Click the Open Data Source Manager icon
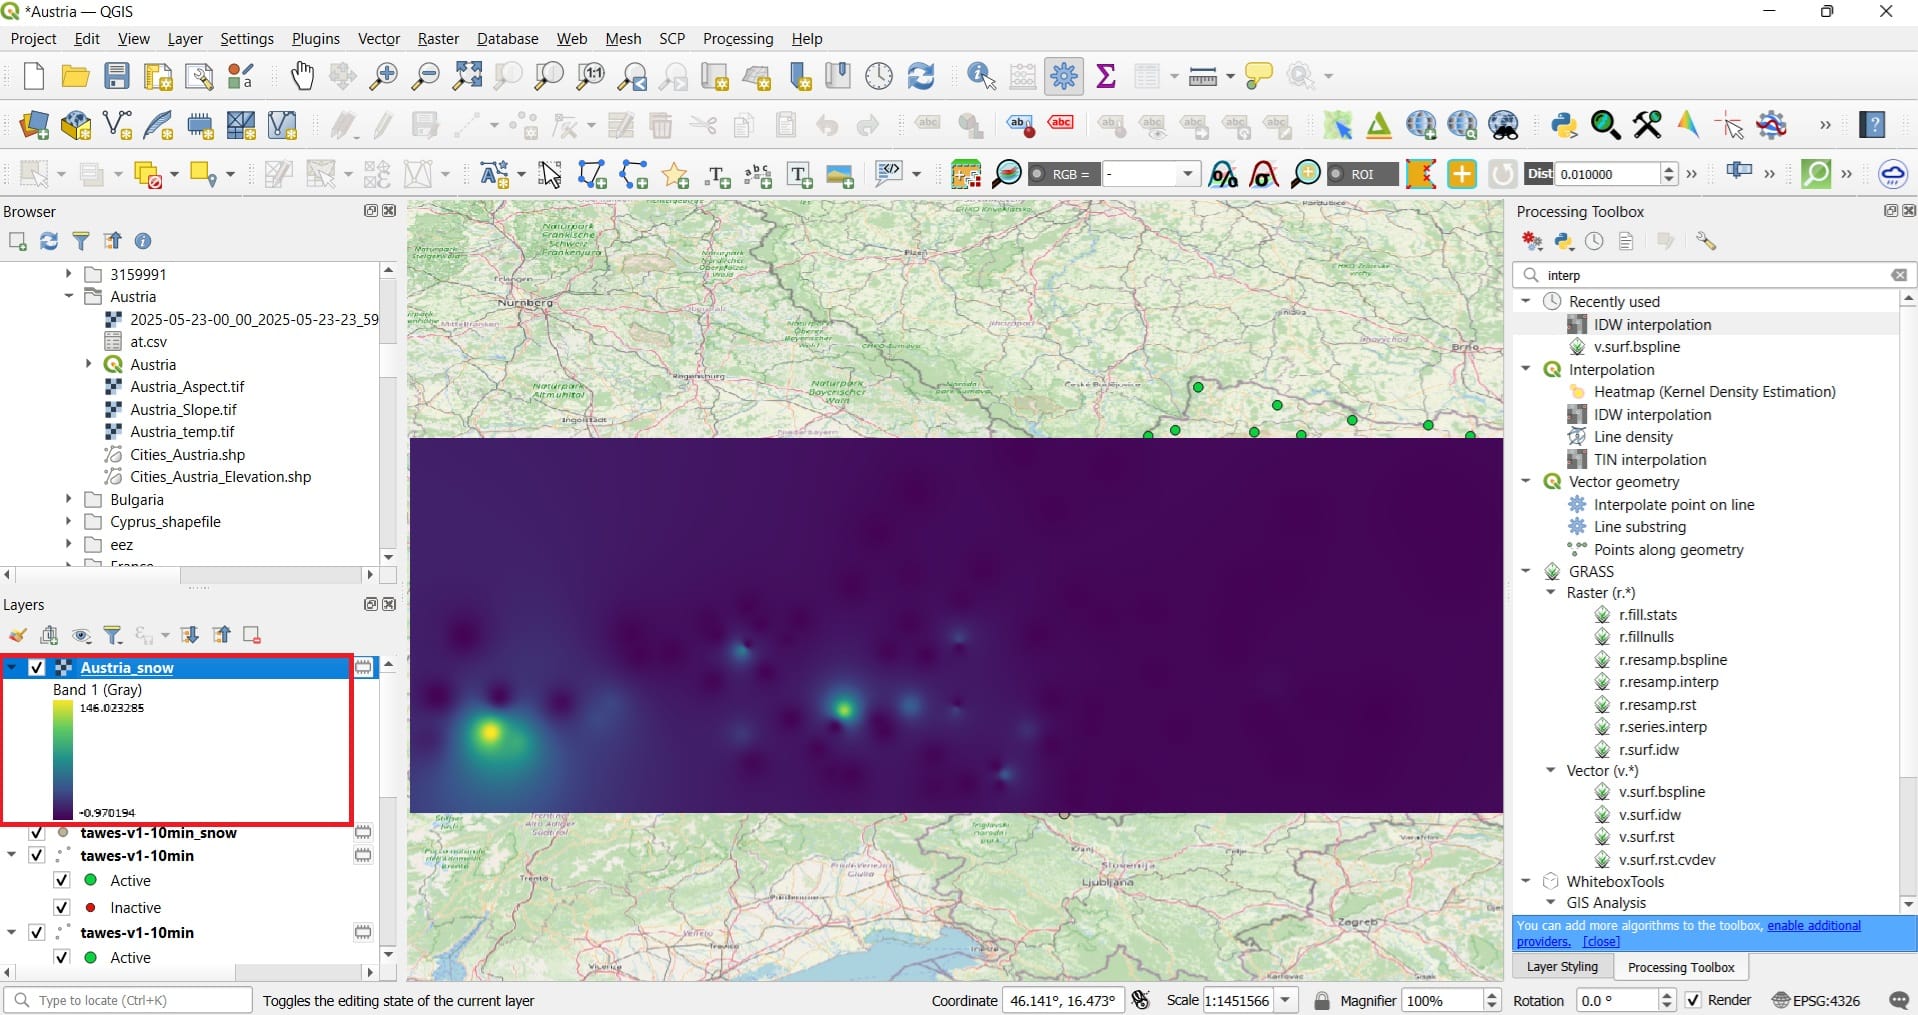Image resolution: width=1918 pixels, height=1015 pixels. coord(33,125)
